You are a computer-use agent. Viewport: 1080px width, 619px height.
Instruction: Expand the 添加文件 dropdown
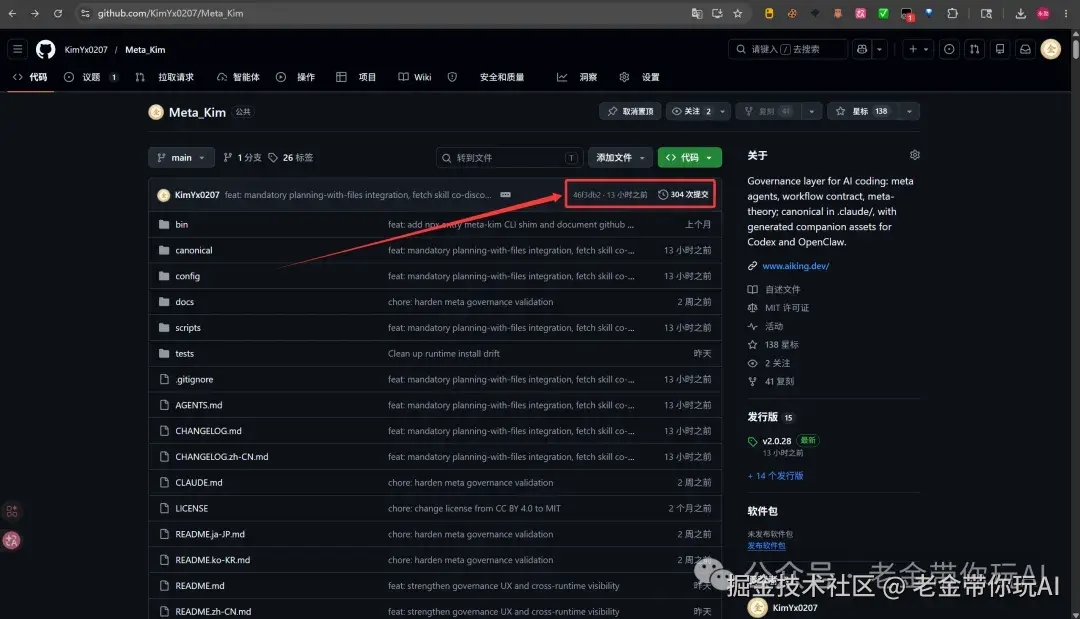[x=621, y=158]
